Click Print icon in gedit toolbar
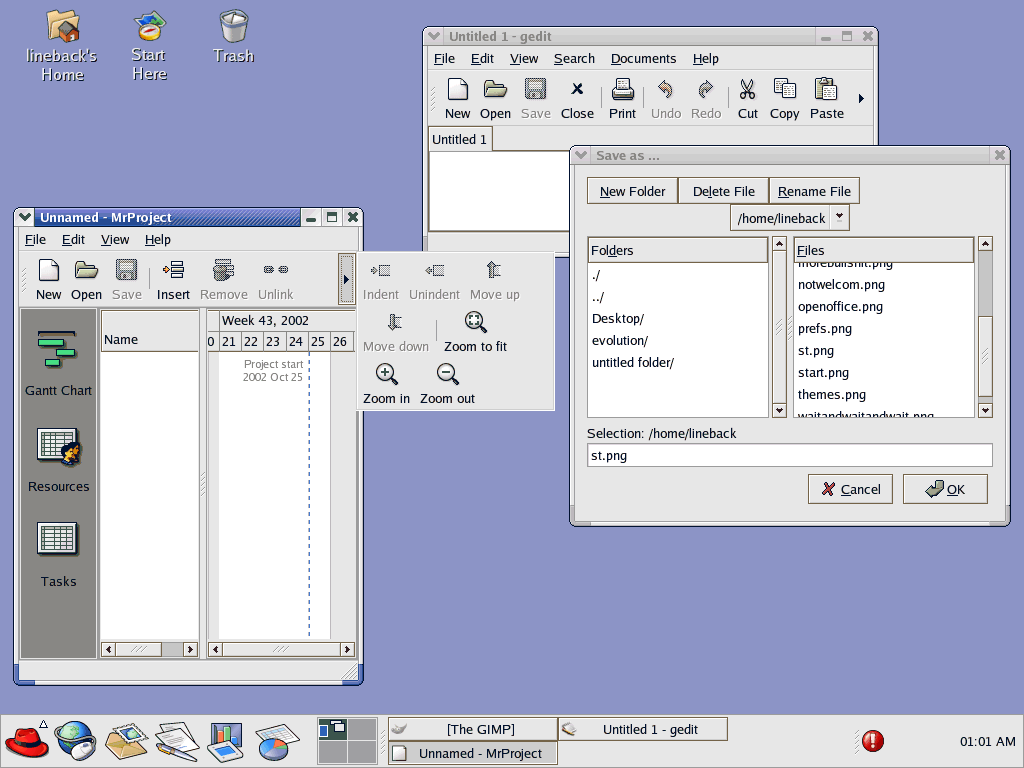 (622, 89)
